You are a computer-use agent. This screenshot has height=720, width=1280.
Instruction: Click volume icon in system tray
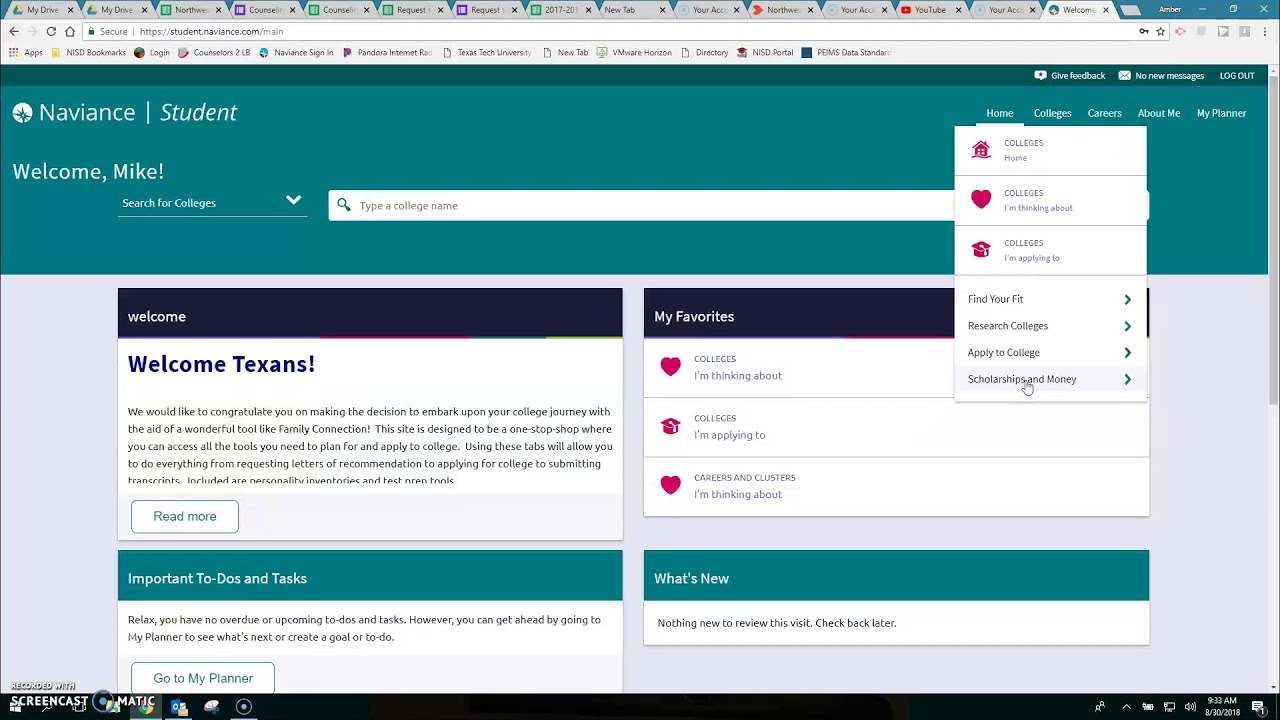click(x=1190, y=707)
